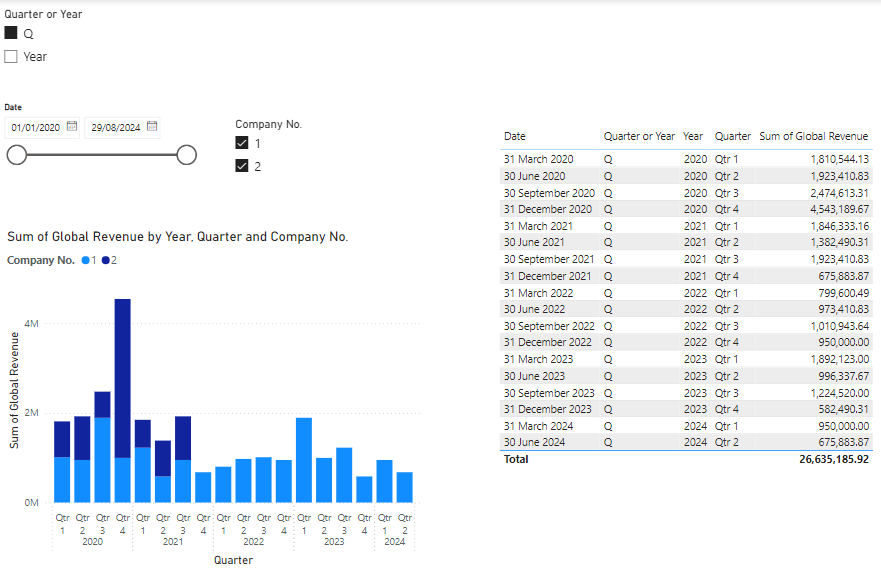Image resolution: width=881 pixels, height=568 pixels.
Task: Open the start date calendar picker icon
Action: click(x=72, y=126)
